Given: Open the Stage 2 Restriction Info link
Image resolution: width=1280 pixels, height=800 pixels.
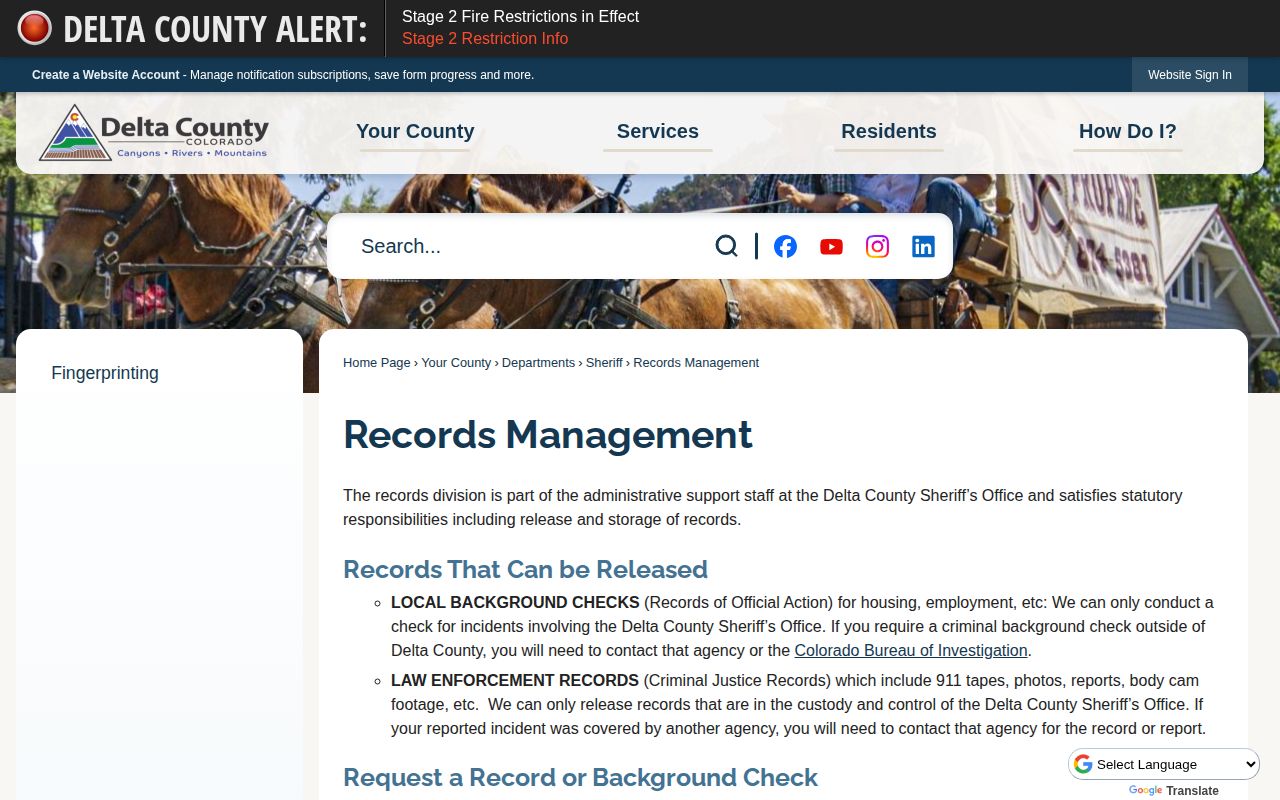Looking at the screenshot, I should tap(485, 39).
